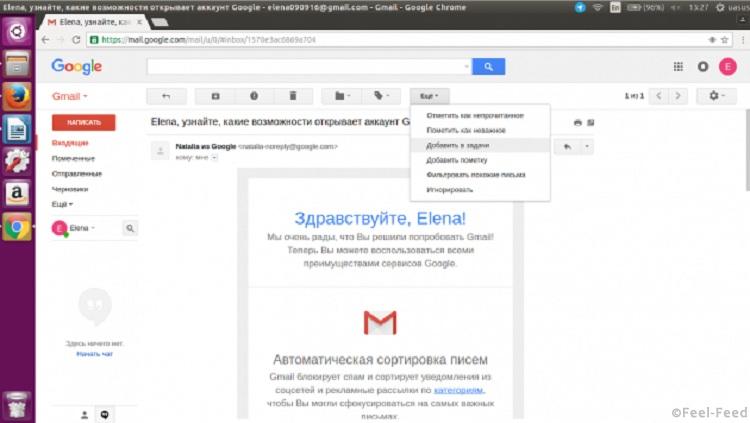Delete the email with the trash icon
The width and height of the screenshot is (750, 423).
click(293, 96)
